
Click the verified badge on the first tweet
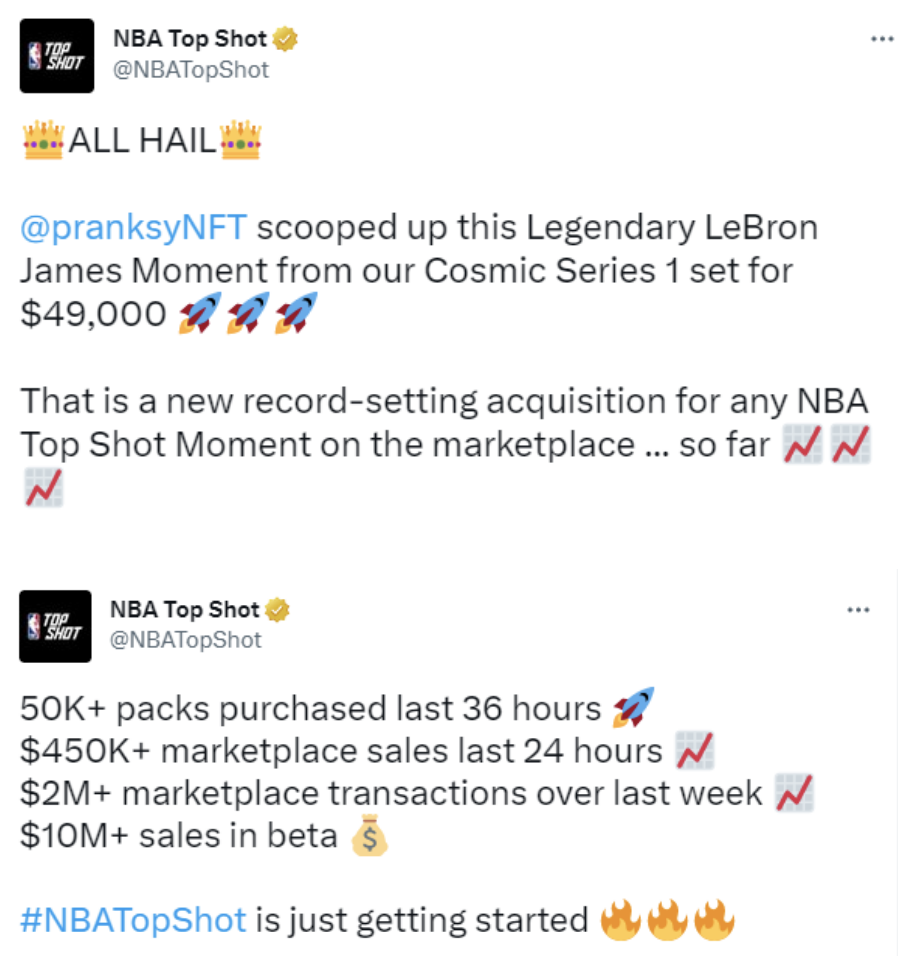(x=286, y=40)
